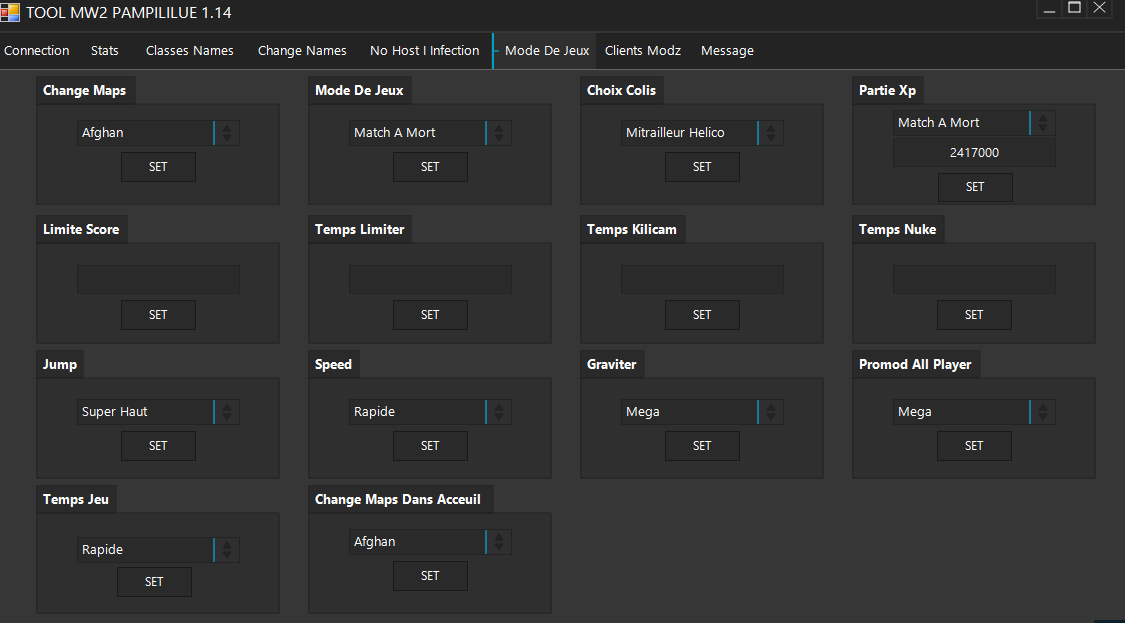Click SET under Change Maps

click(158, 167)
